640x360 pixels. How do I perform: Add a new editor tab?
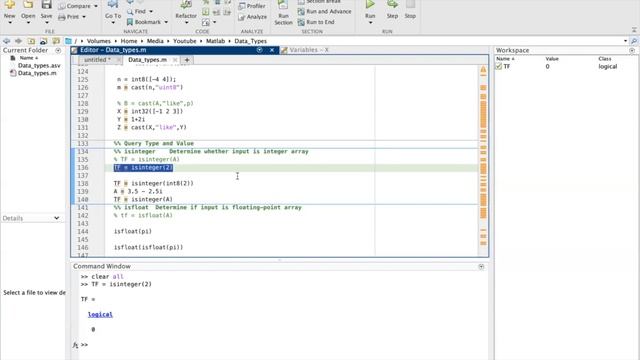coord(187,60)
